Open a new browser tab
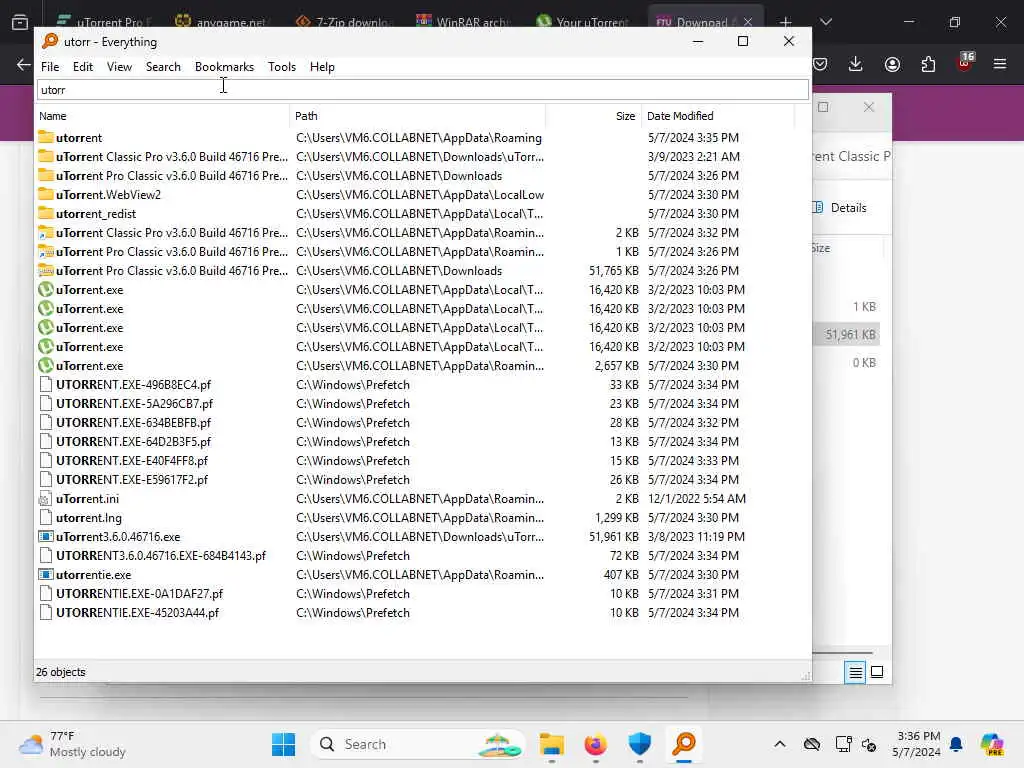1024x768 pixels. (x=786, y=22)
